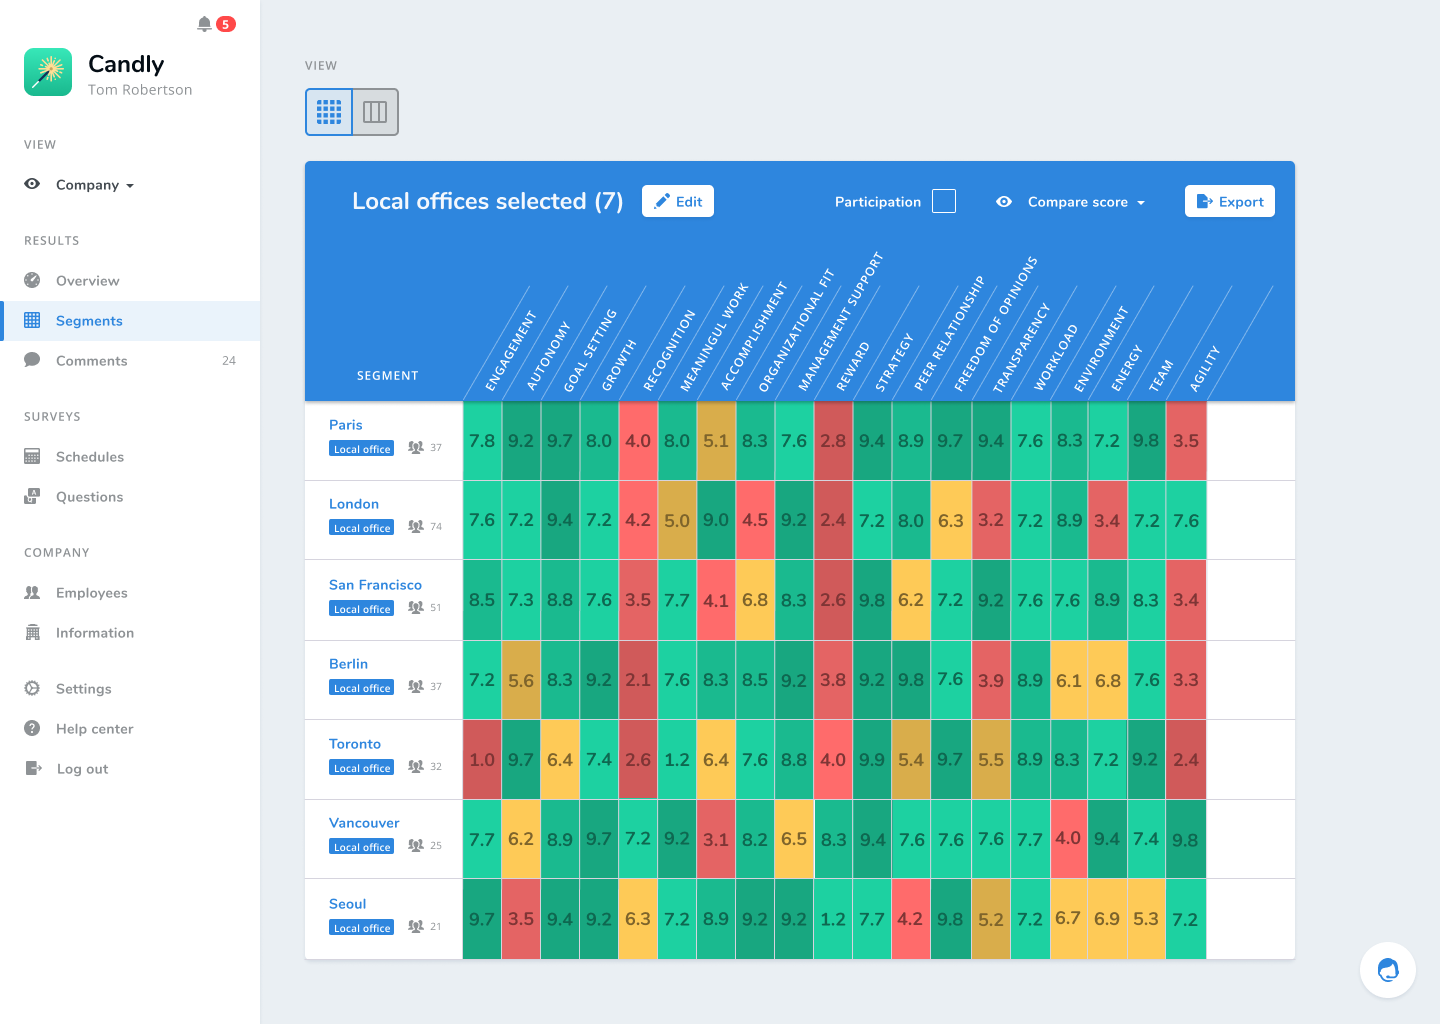Click the Edit button for local offices
This screenshot has width=1440, height=1024.
tap(678, 201)
